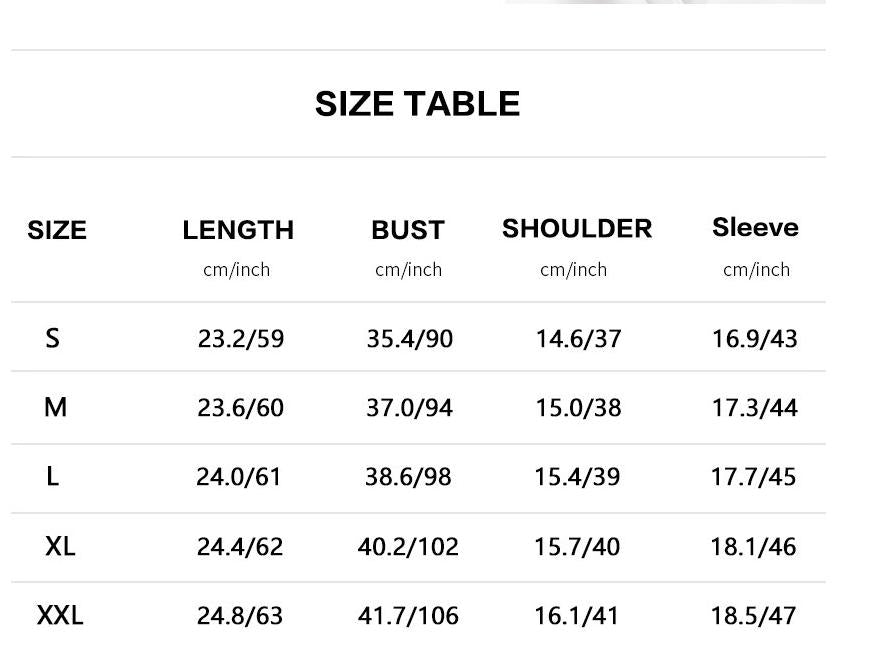Select the SIZE column header
The width and height of the screenshot is (884, 652).
pos(57,230)
